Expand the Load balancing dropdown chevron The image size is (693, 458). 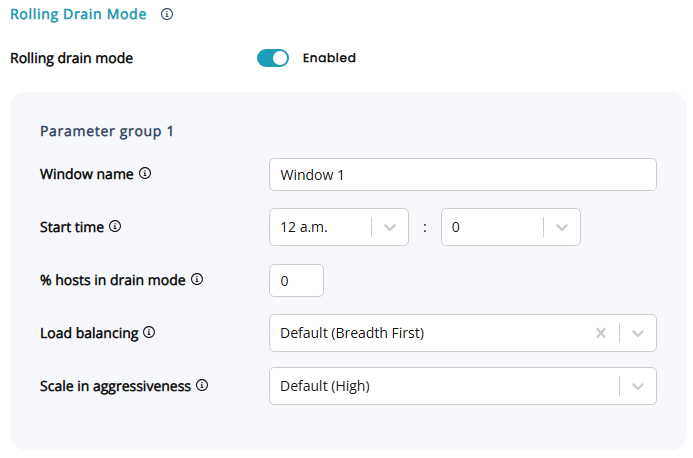[638, 333]
